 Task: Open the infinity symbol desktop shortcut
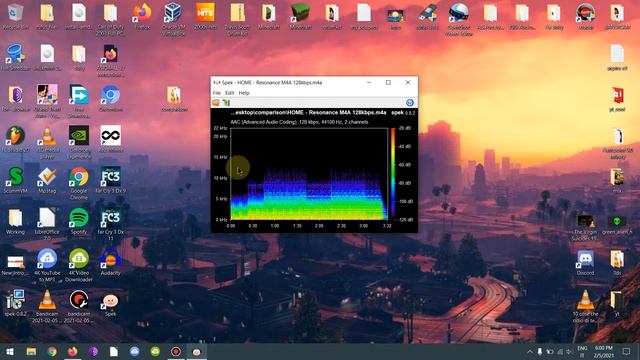(111, 139)
